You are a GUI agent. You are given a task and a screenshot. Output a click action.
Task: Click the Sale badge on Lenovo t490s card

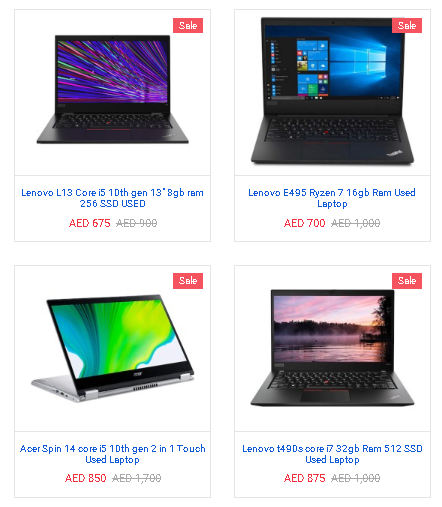pos(407,281)
